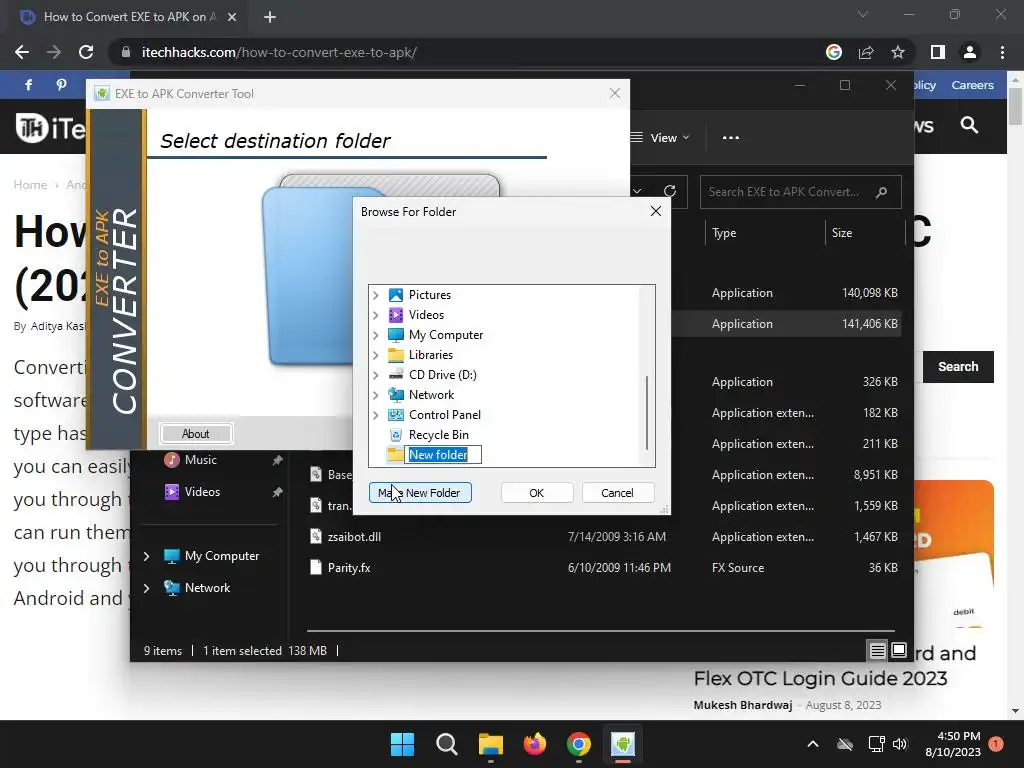
Task: Open taskbar Search
Action: coord(447,744)
